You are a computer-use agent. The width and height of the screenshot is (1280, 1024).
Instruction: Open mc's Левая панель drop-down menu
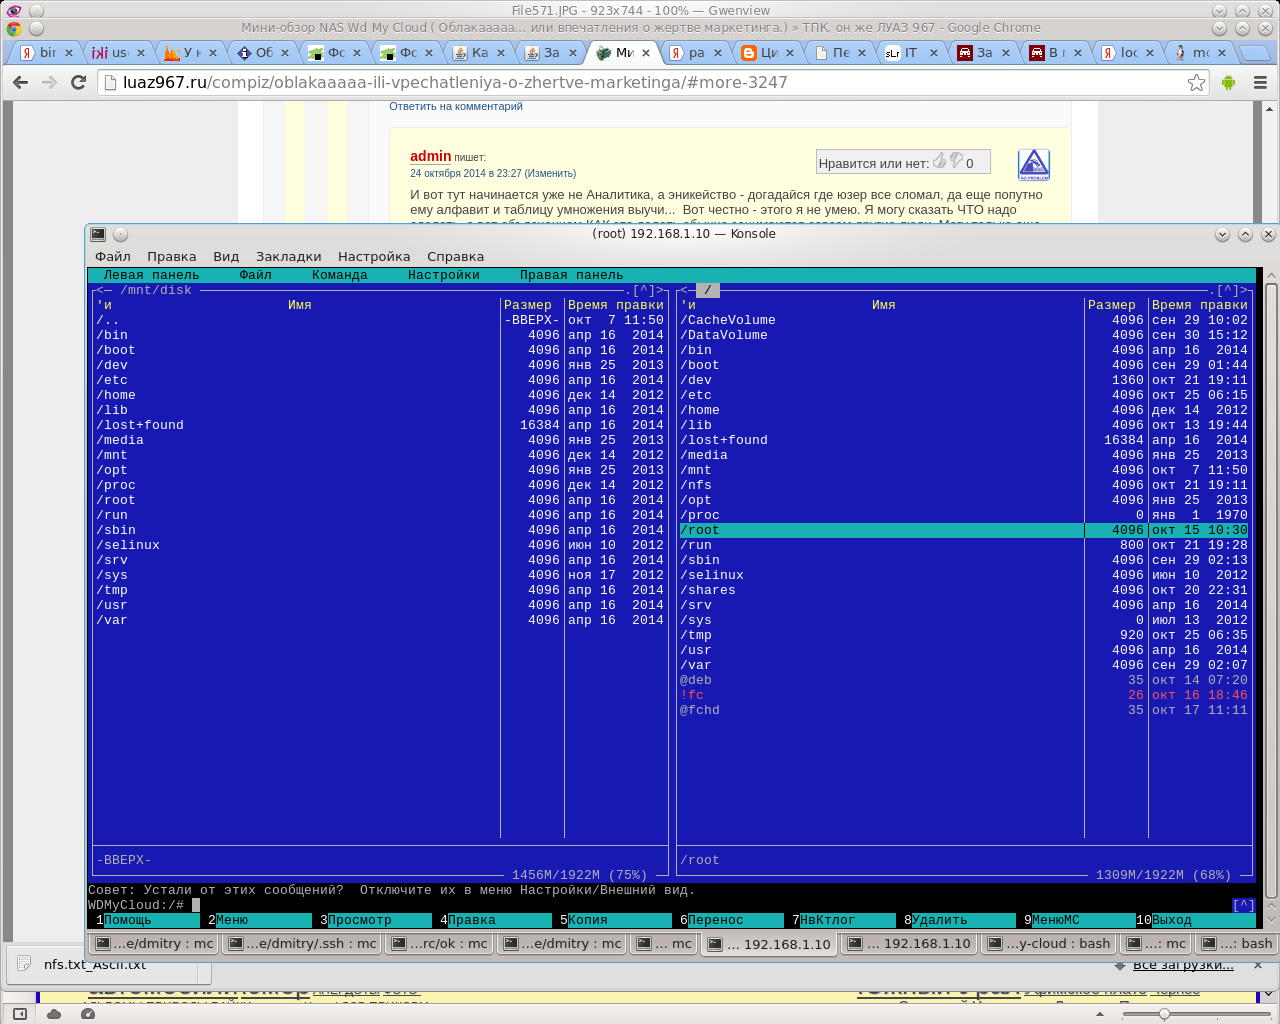pos(151,275)
